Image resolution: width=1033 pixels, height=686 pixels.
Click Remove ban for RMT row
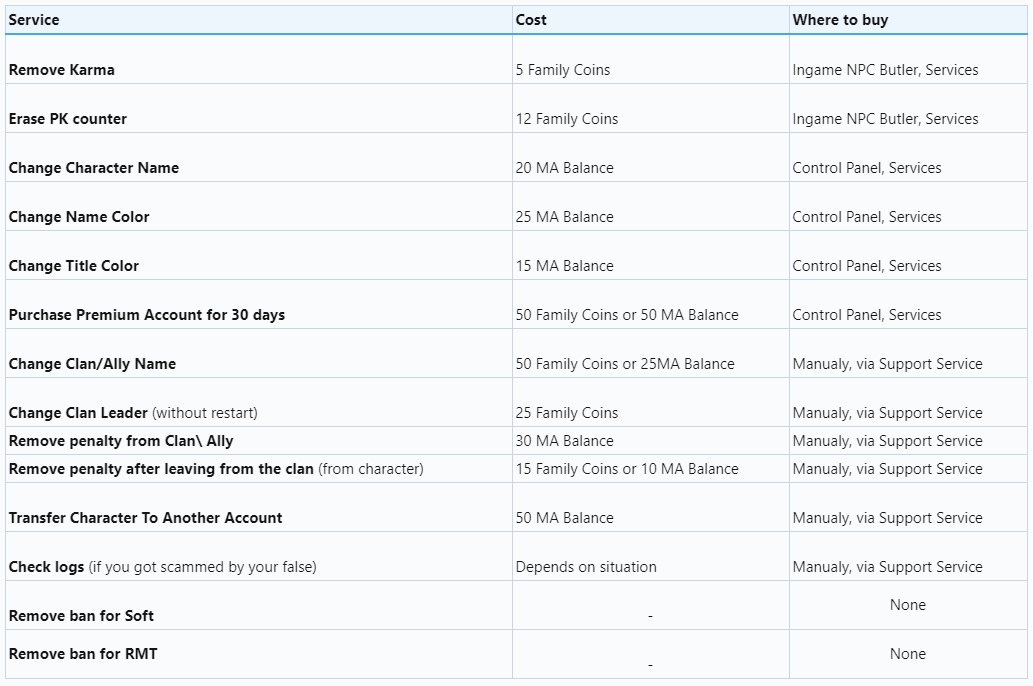pos(83,654)
